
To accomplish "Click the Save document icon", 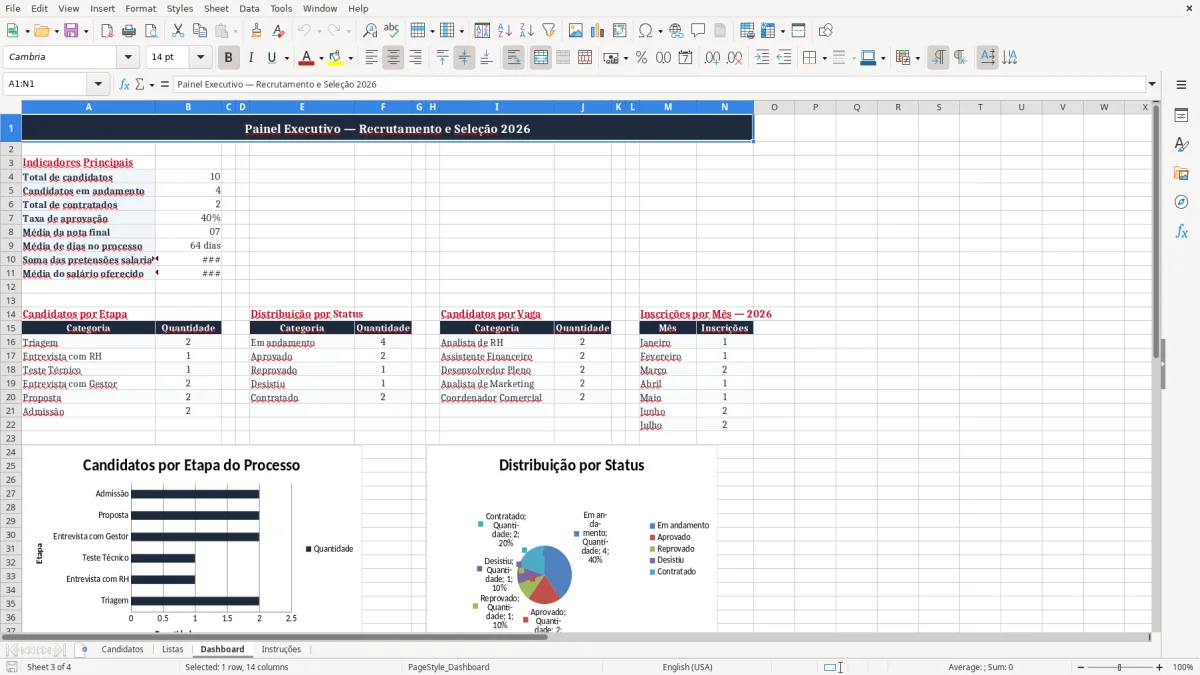I will click(71, 31).
